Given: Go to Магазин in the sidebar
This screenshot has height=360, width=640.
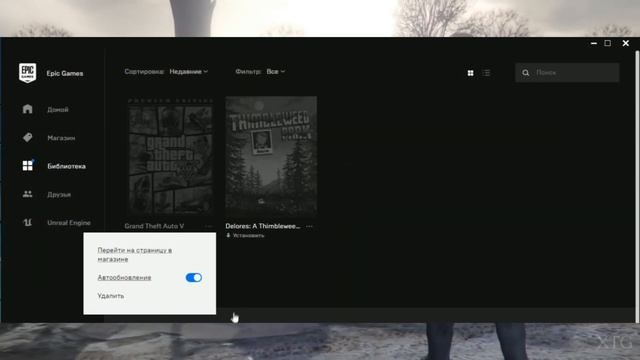Looking at the screenshot, I should click(61, 138).
